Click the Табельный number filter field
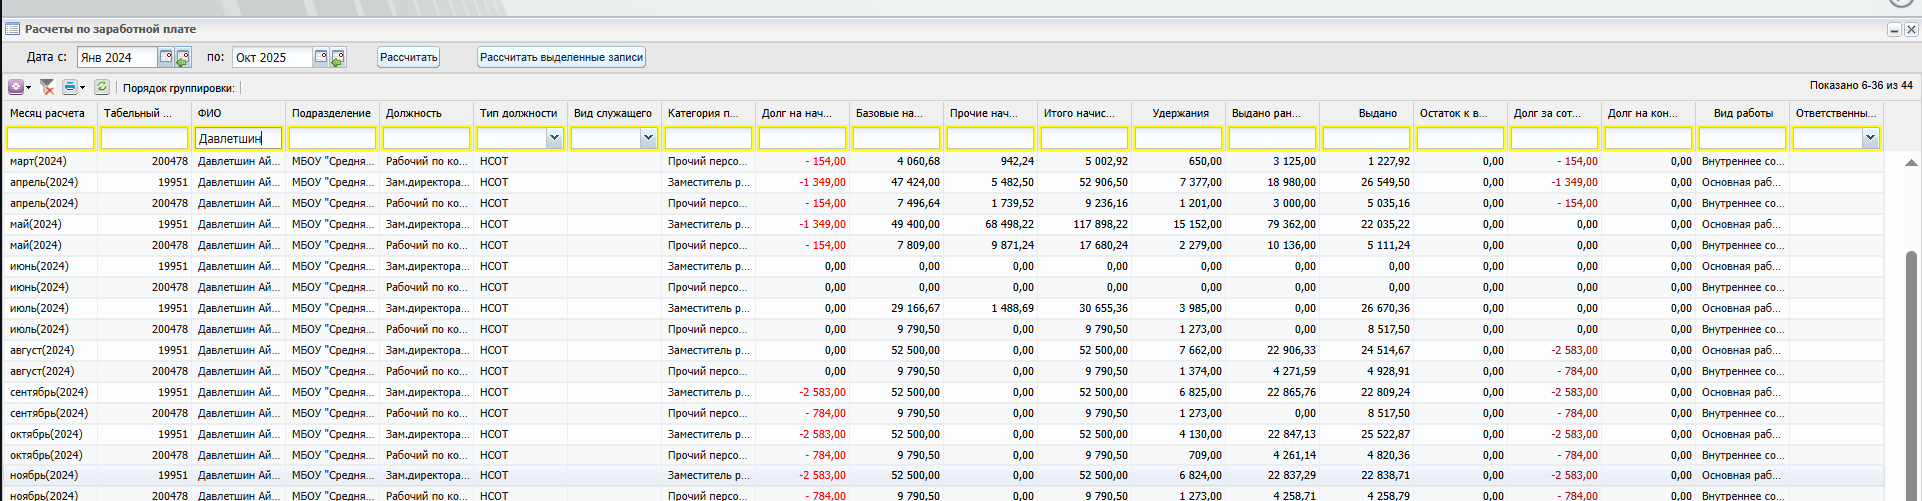 point(144,138)
